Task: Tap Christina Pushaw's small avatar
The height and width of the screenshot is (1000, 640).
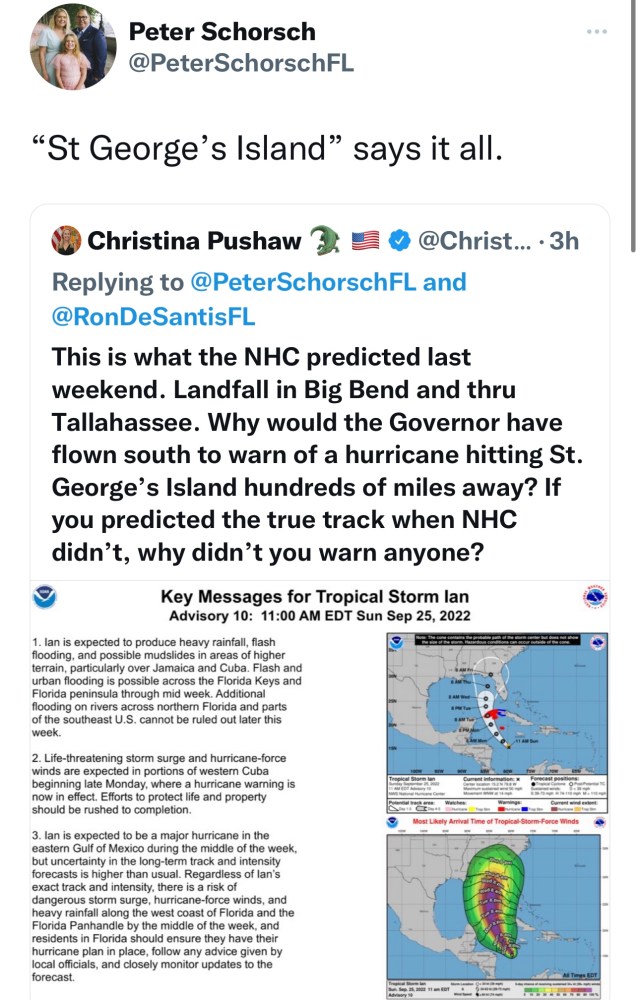Action: (x=67, y=241)
